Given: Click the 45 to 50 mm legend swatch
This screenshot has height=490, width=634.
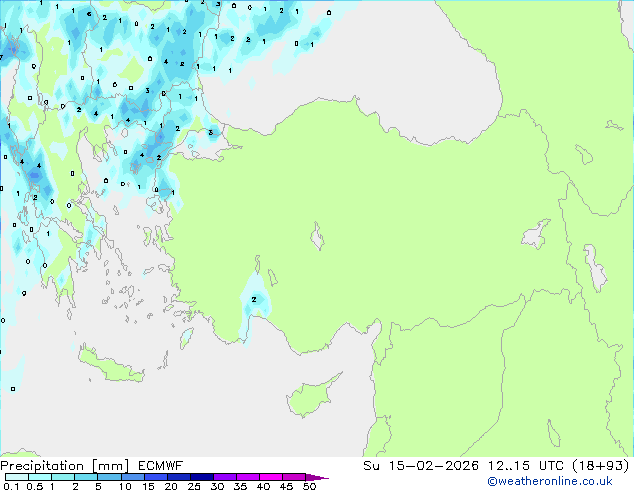Looking at the screenshot, I should click(294, 477).
